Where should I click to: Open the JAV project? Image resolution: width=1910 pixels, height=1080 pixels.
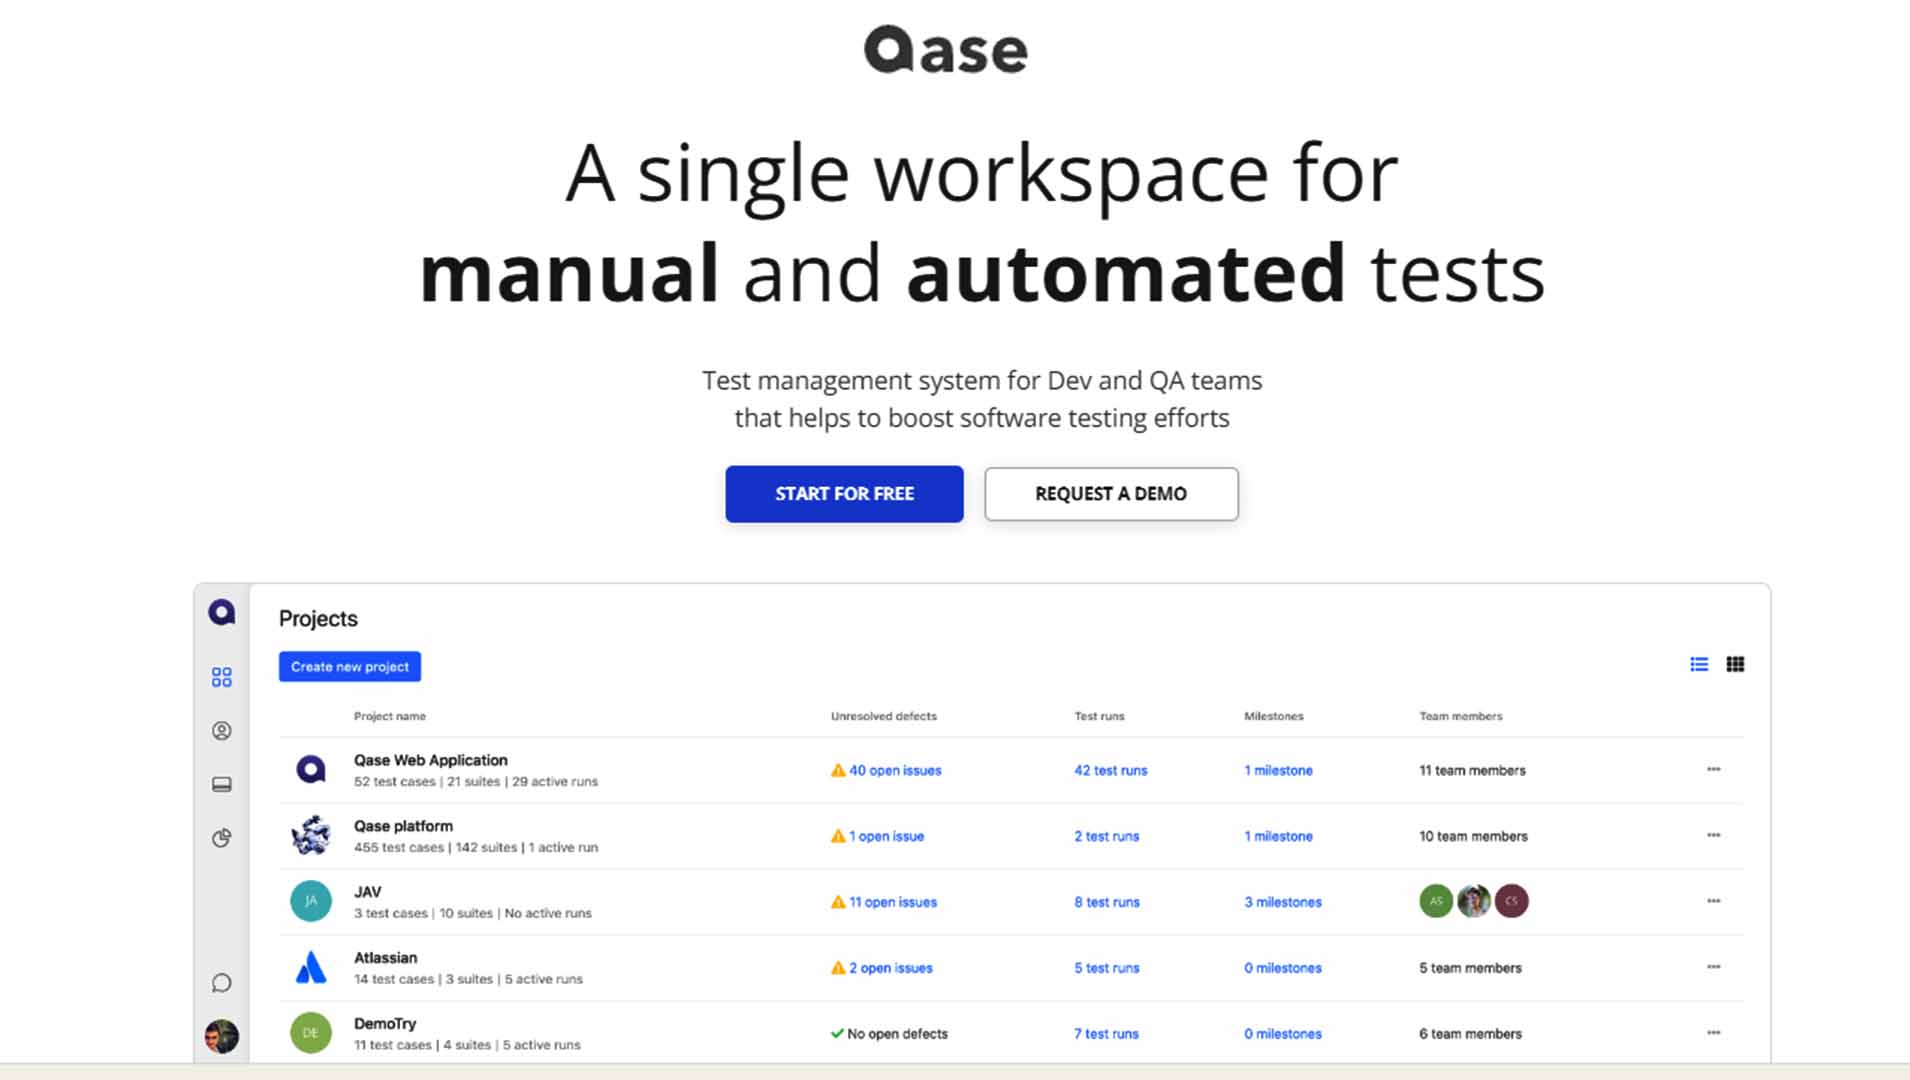tap(367, 892)
